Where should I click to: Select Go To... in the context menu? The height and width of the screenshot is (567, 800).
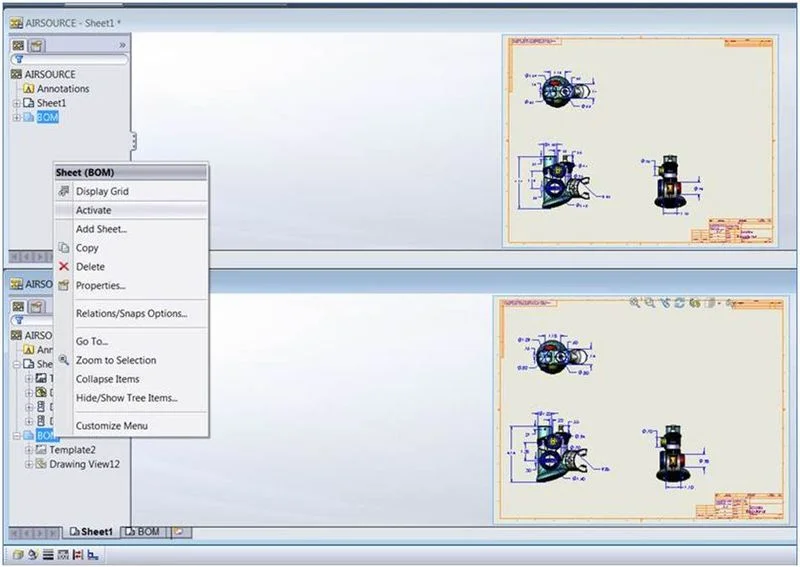[x=131, y=341]
